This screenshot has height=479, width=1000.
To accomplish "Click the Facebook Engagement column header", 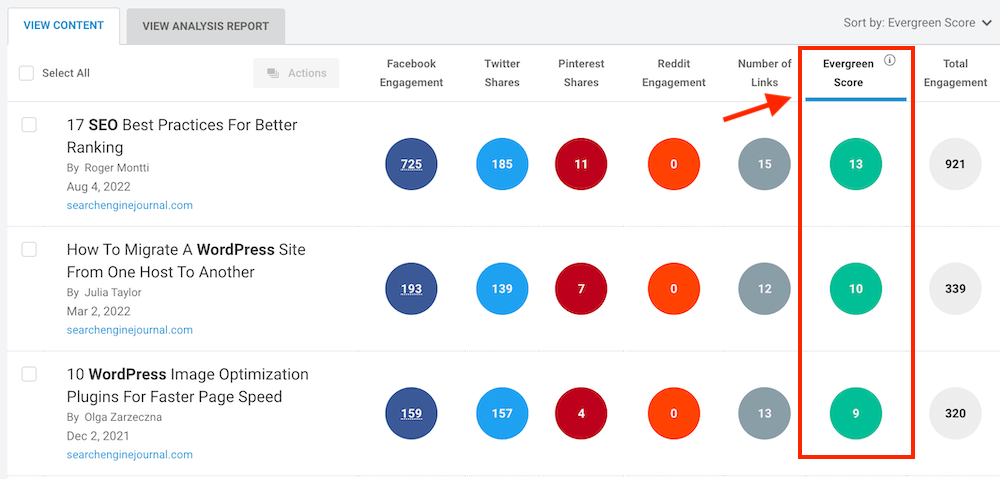I will (412, 73).
